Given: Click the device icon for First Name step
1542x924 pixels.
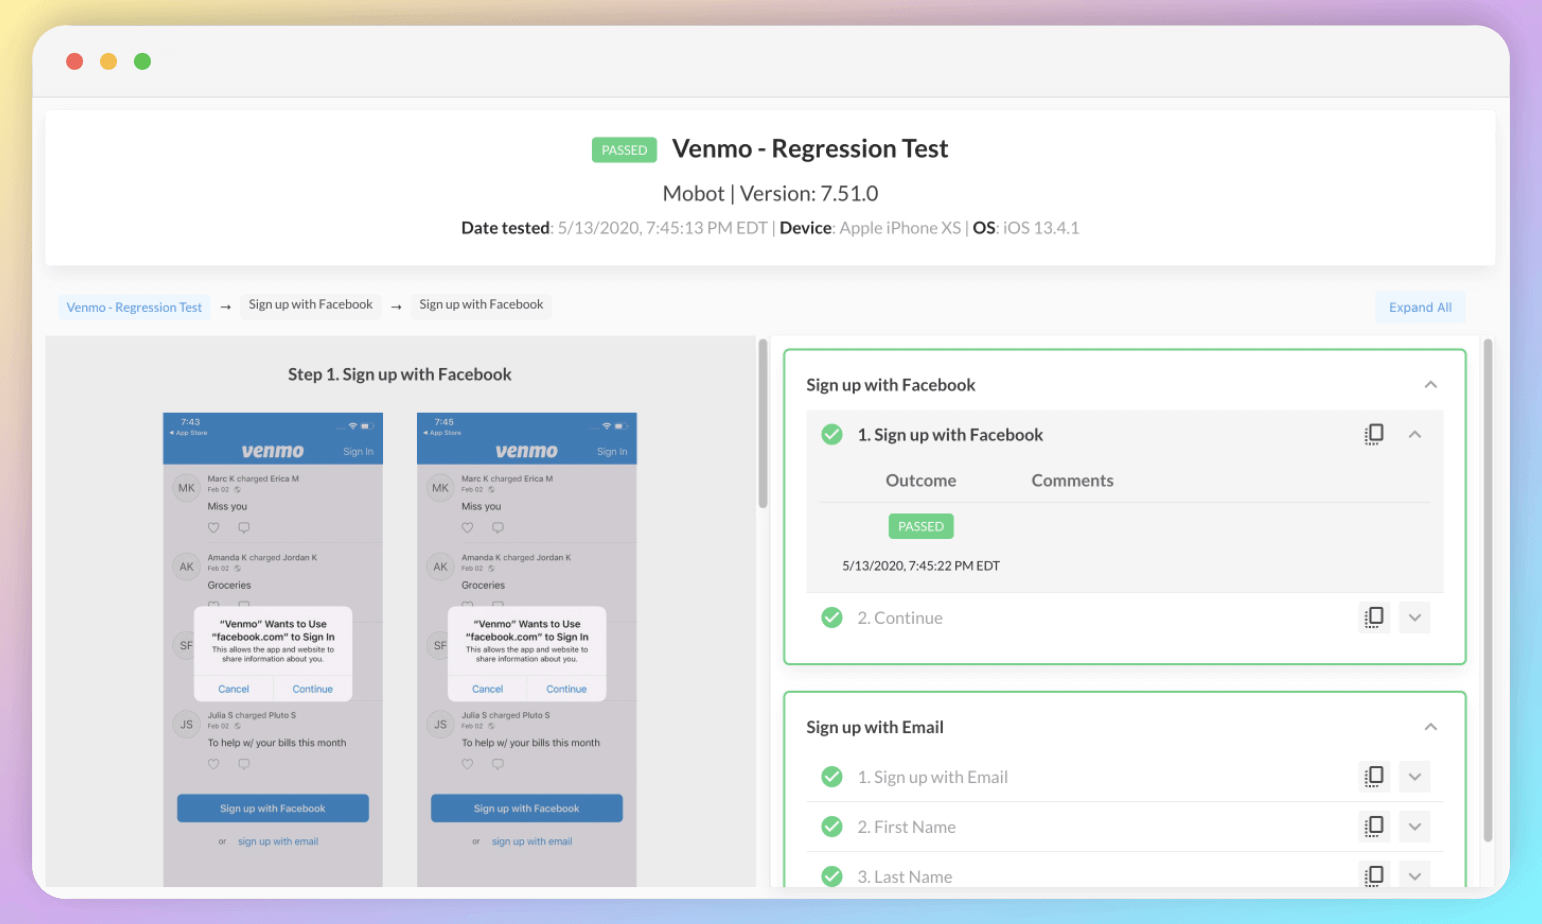Looking at the screenshot, I should 1374,826.
